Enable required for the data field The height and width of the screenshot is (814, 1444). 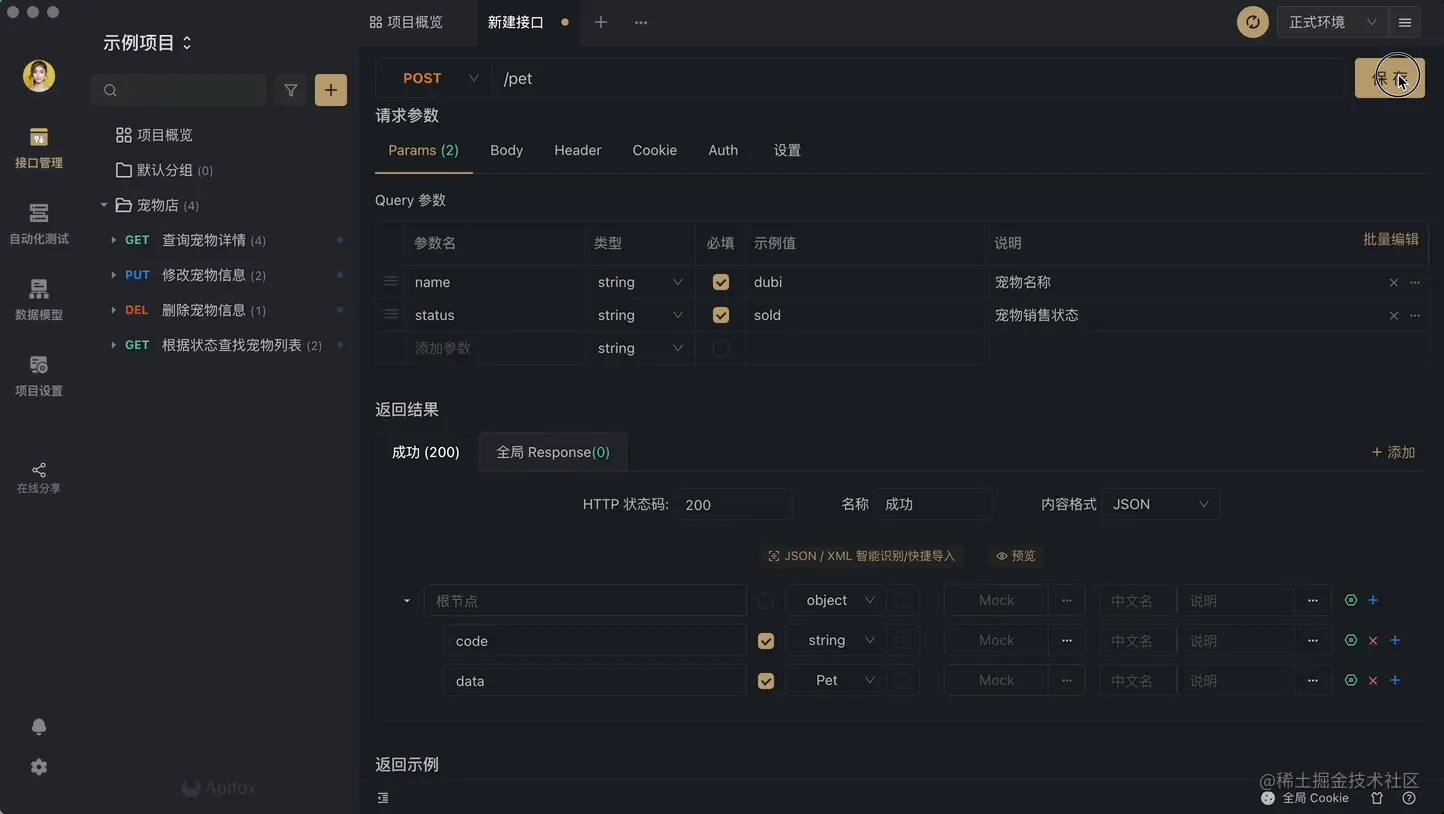(x=766, y=680)
